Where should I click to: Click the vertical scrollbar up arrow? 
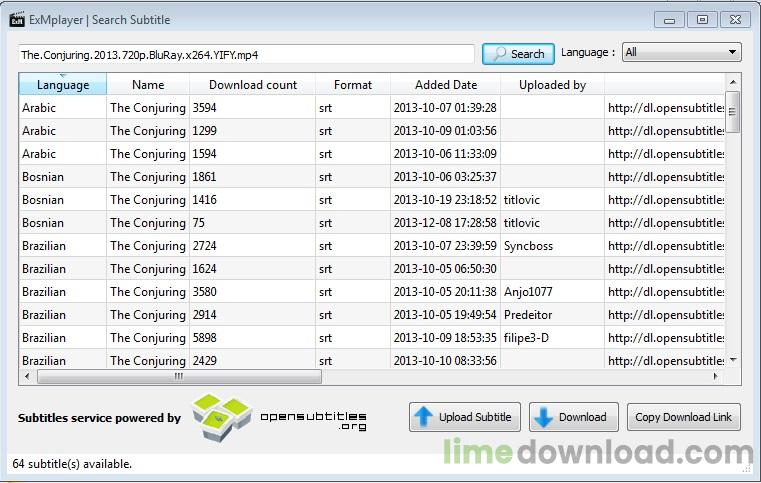pos(733,82)
